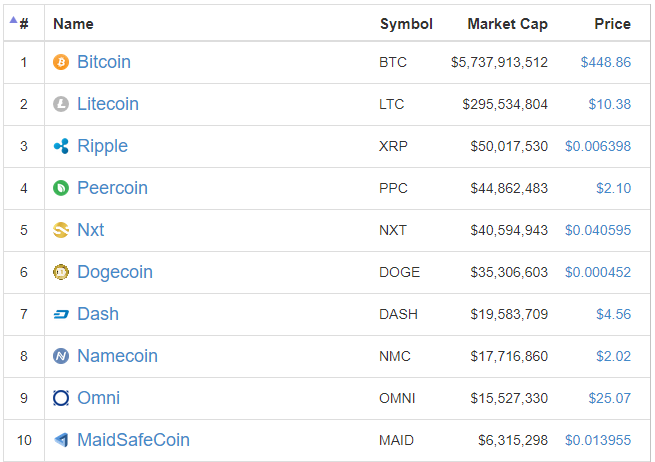This screenshot has width=655, height=462.
Task: Click the orange Bitcoin logo icon
Action: pos(61,62)
